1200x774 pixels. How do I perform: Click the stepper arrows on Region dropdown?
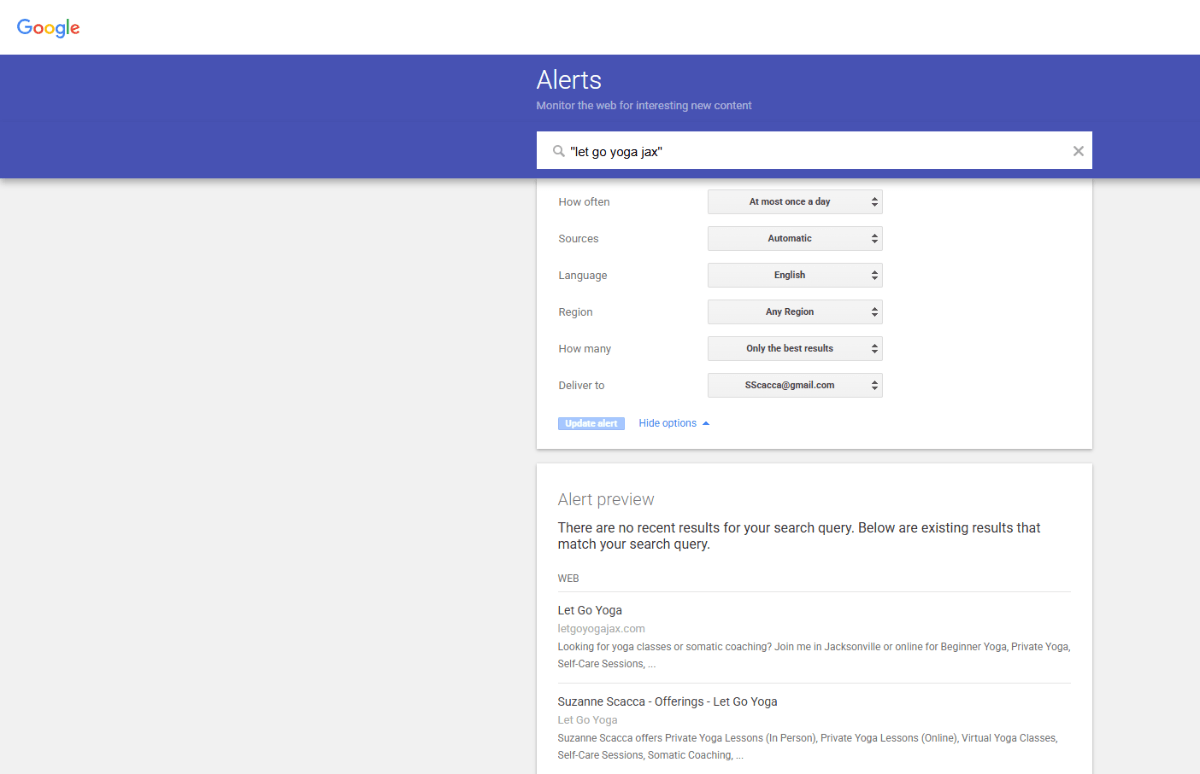[x=874, y=311]
